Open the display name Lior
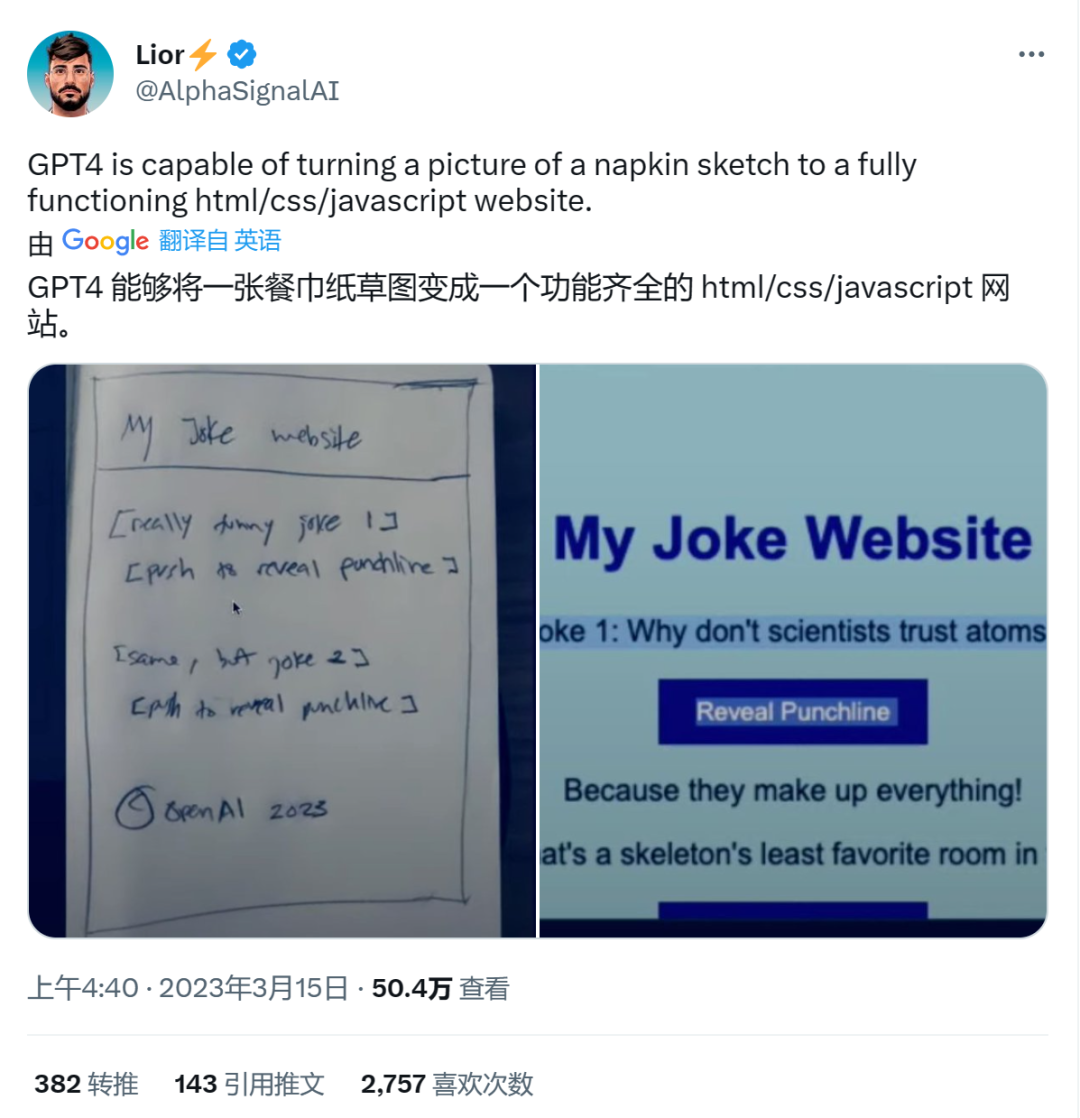This screenshot has height=1118, width=1080. pos(160,55)
